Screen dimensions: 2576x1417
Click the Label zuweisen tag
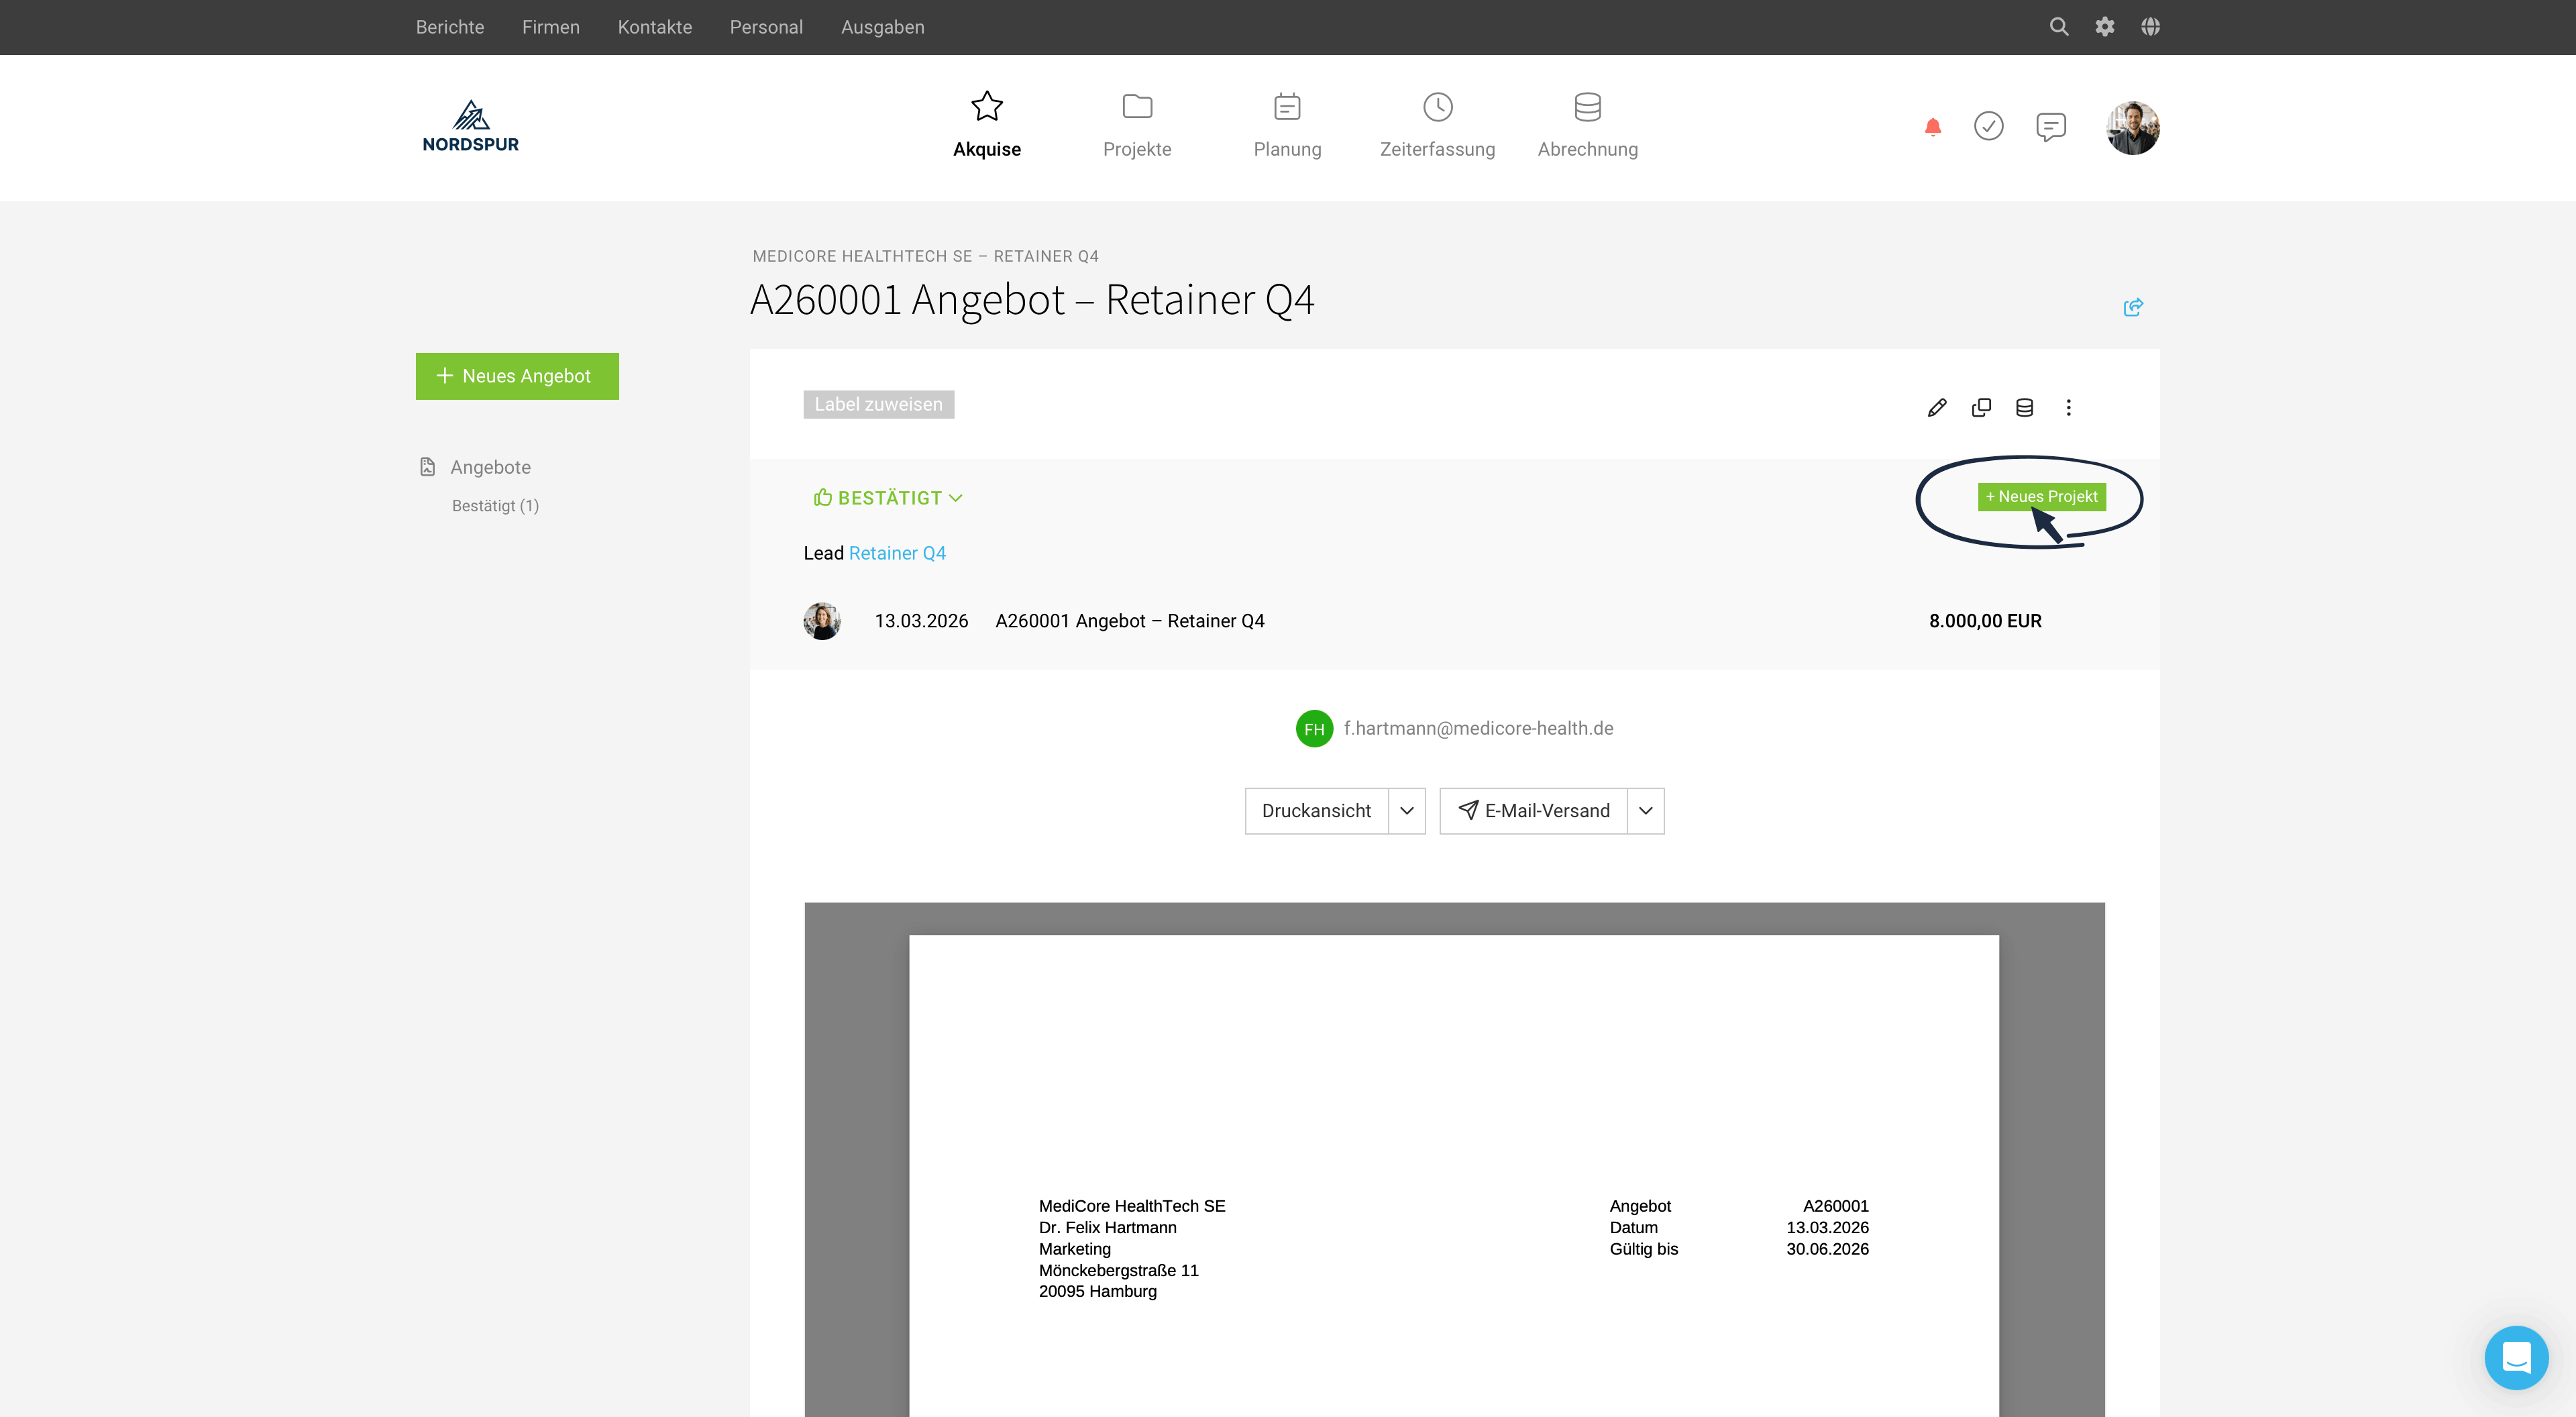click(x=878, y=404)
